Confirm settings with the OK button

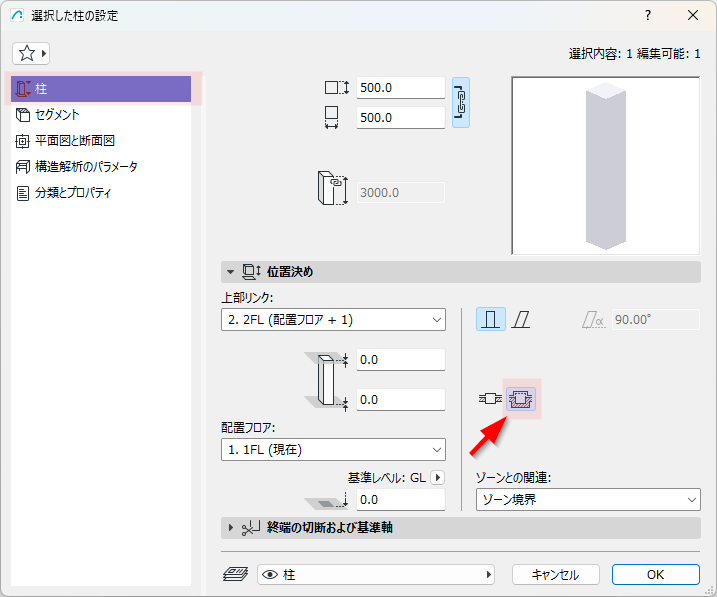[656, 574]
